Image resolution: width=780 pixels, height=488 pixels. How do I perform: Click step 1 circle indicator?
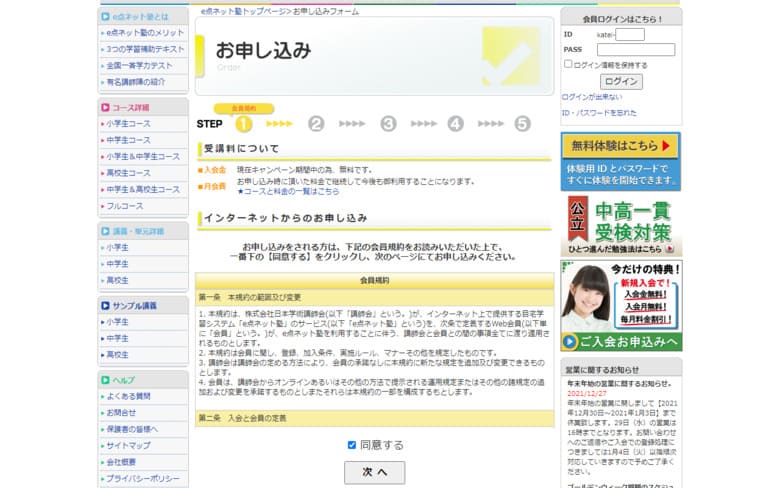pyautogui.click(x=244, y=124)
